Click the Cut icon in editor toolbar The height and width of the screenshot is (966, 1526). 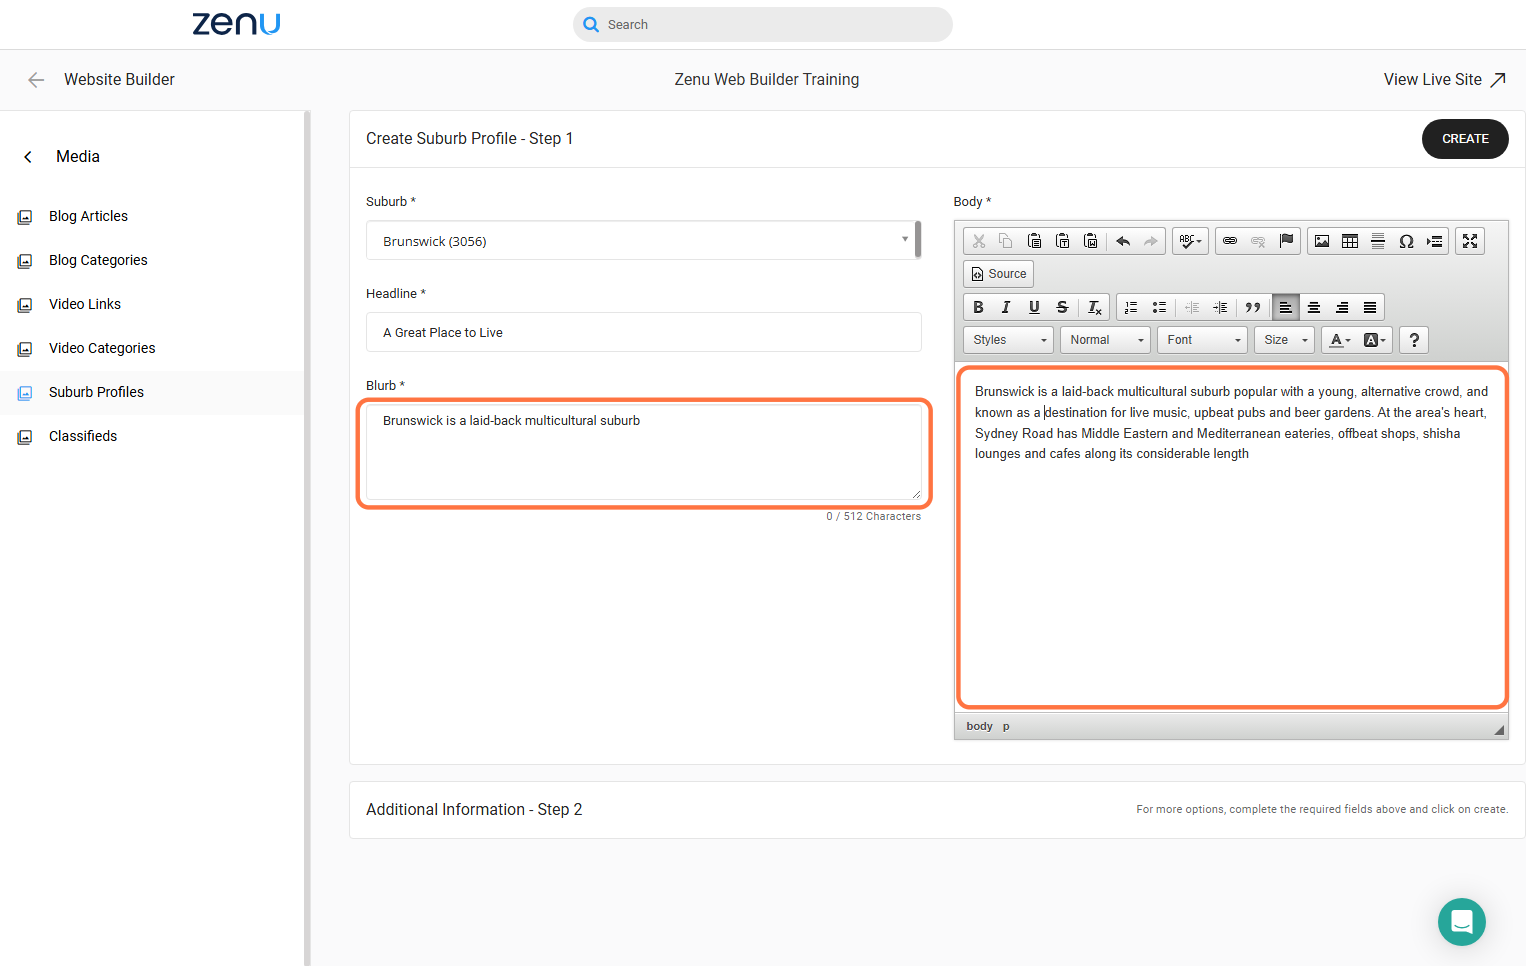point(979,241)
